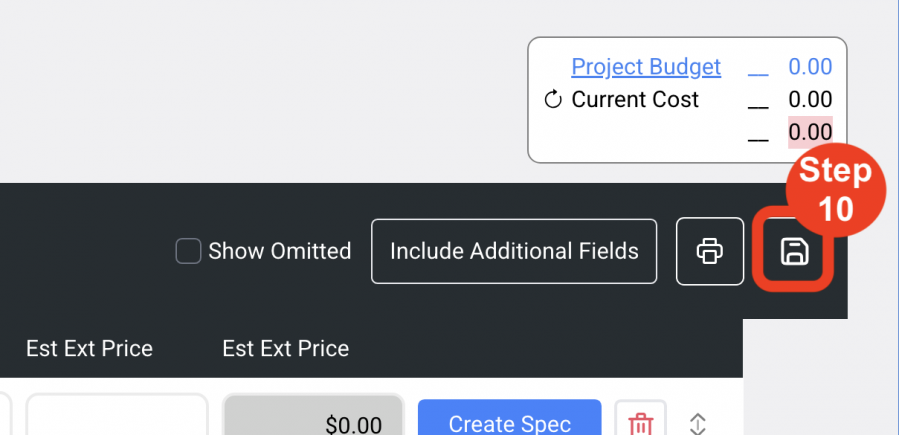The image size is (899, 435).
Task: Refresh the Current Cost with circular arrow
Action: [553, 100]
